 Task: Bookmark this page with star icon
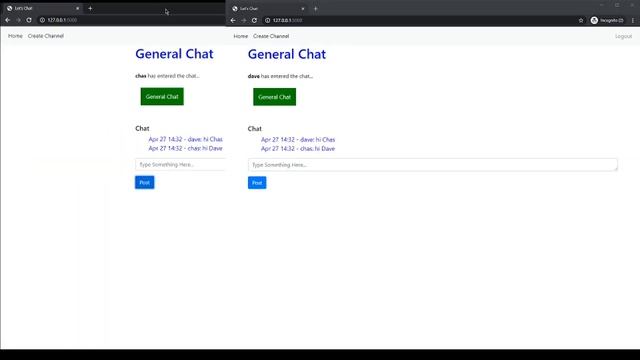coord(581,20)
